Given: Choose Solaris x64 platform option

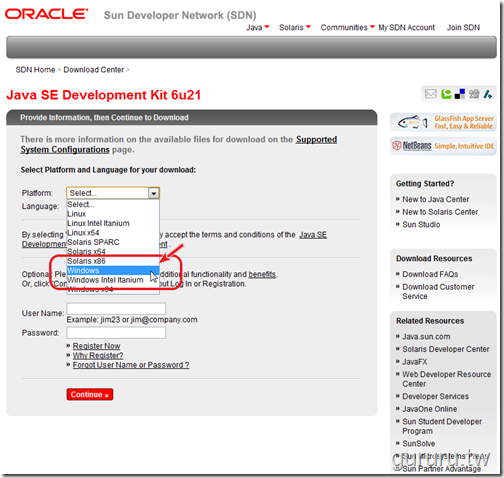Looking at the screenshot, I should [x=113, y=251].
